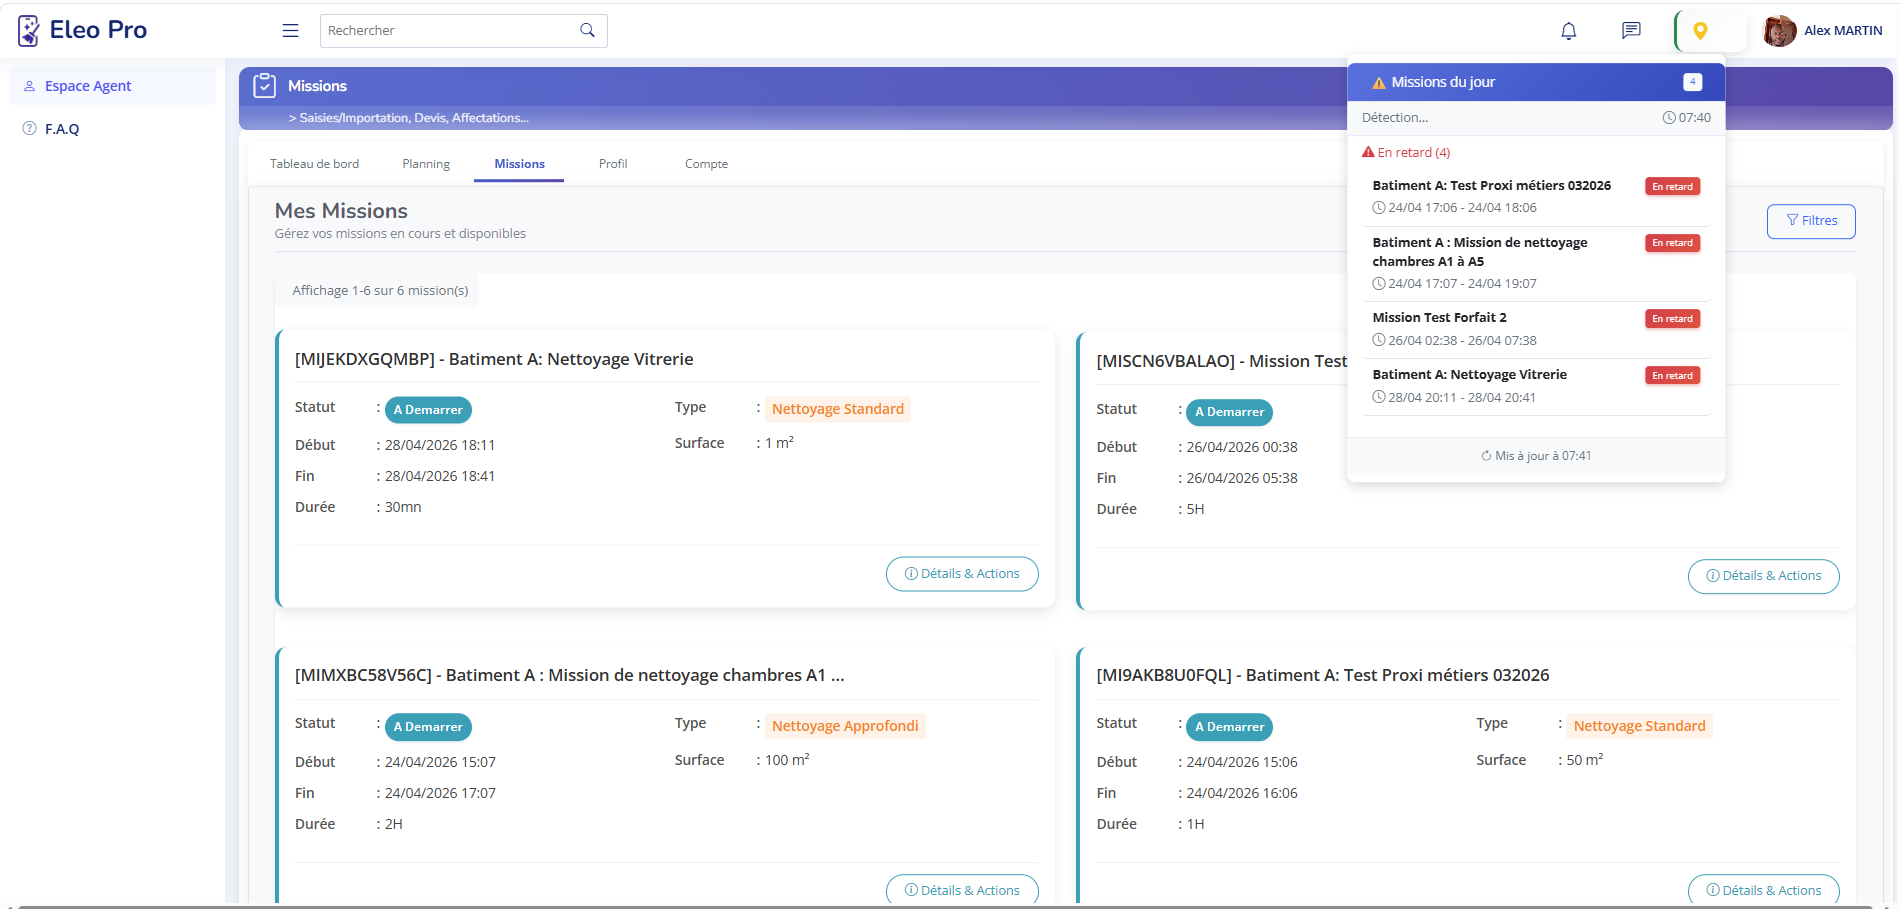Click the search magnifier icon

coord(587,31)
